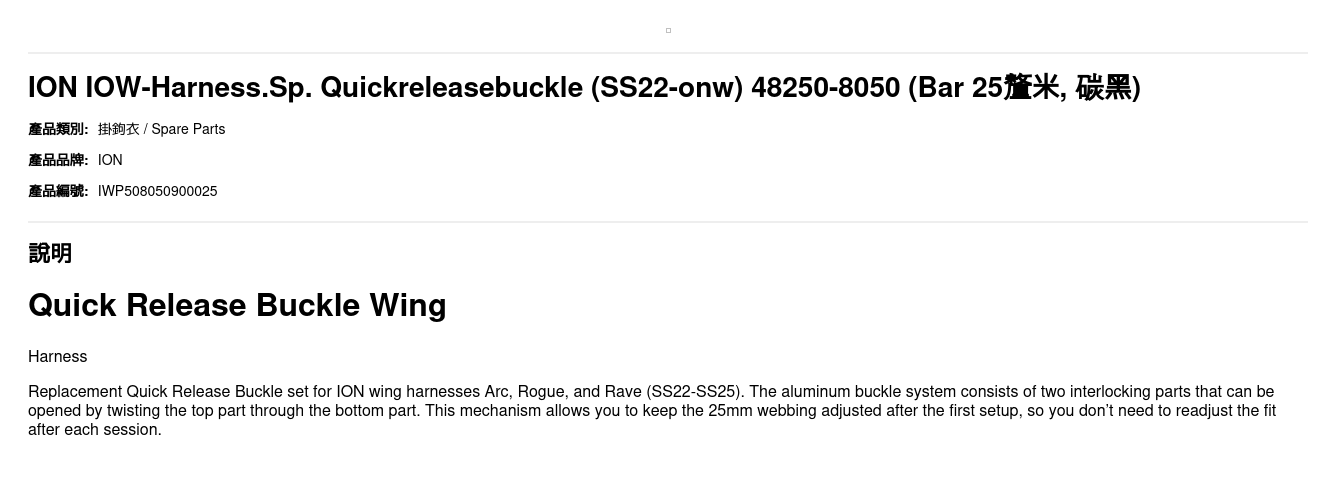Select the 產品品牌 label
The height and width of the screenshot is (485, 1328).
[x=58, y=160]
